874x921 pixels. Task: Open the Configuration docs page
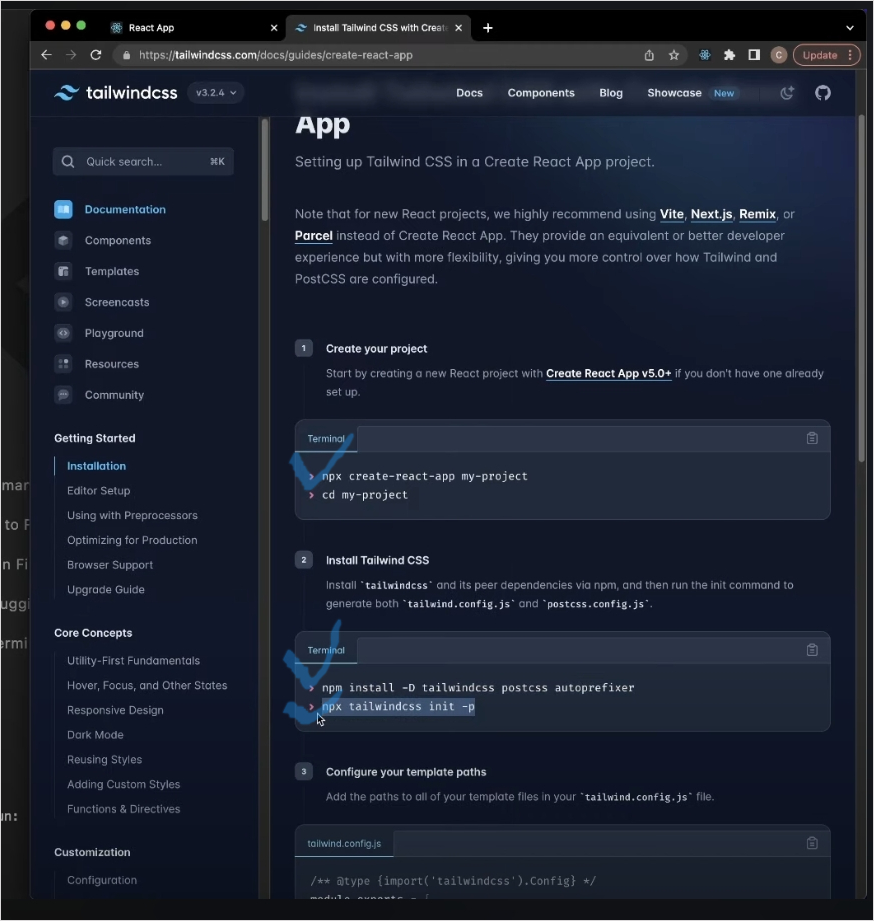[x=102, y=880]
